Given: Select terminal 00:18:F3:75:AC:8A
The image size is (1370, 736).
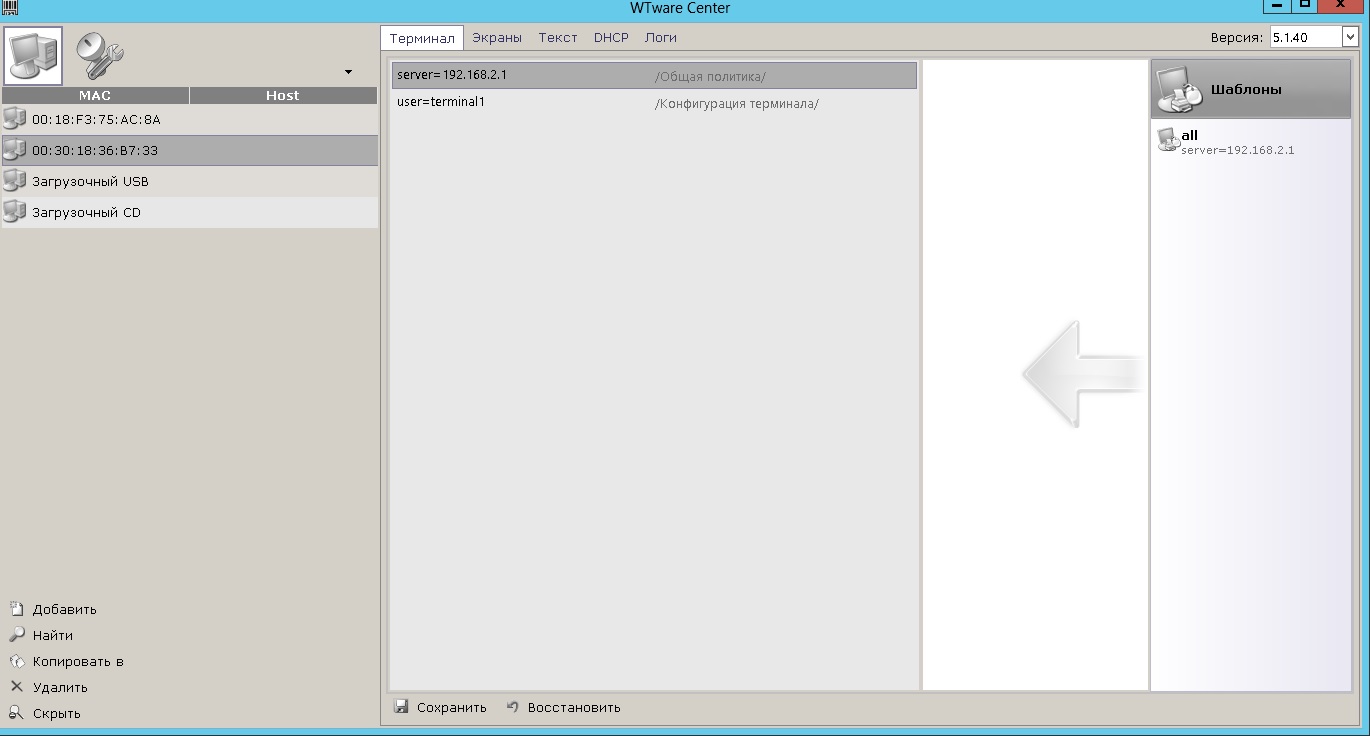Looking at the screenshot, I should coord(96,120).
